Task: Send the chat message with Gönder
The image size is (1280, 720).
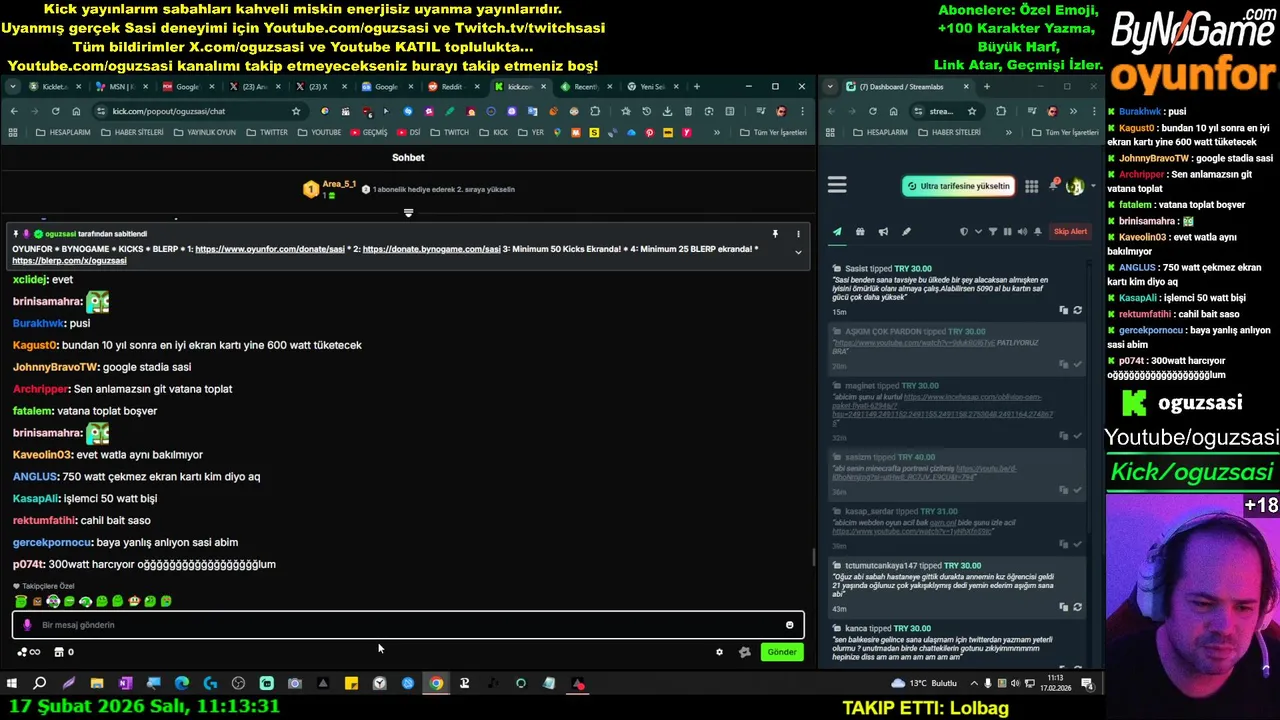Action: point(781,652)
